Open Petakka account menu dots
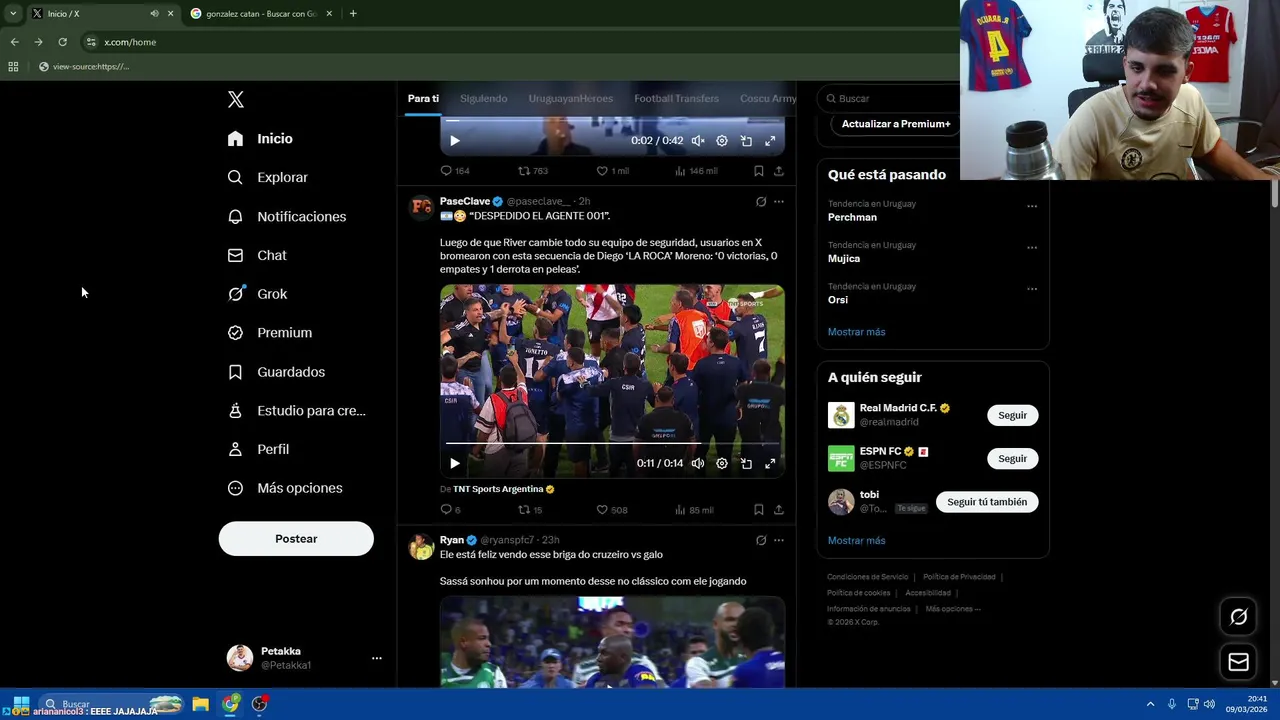This screenshot has width=1280, height=720. tap(377, 658)
